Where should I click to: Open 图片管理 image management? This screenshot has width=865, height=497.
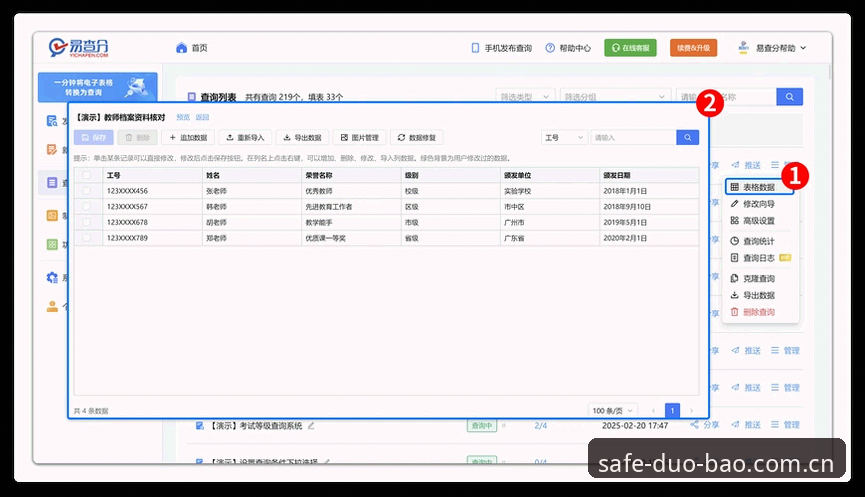tap(360, 137)
